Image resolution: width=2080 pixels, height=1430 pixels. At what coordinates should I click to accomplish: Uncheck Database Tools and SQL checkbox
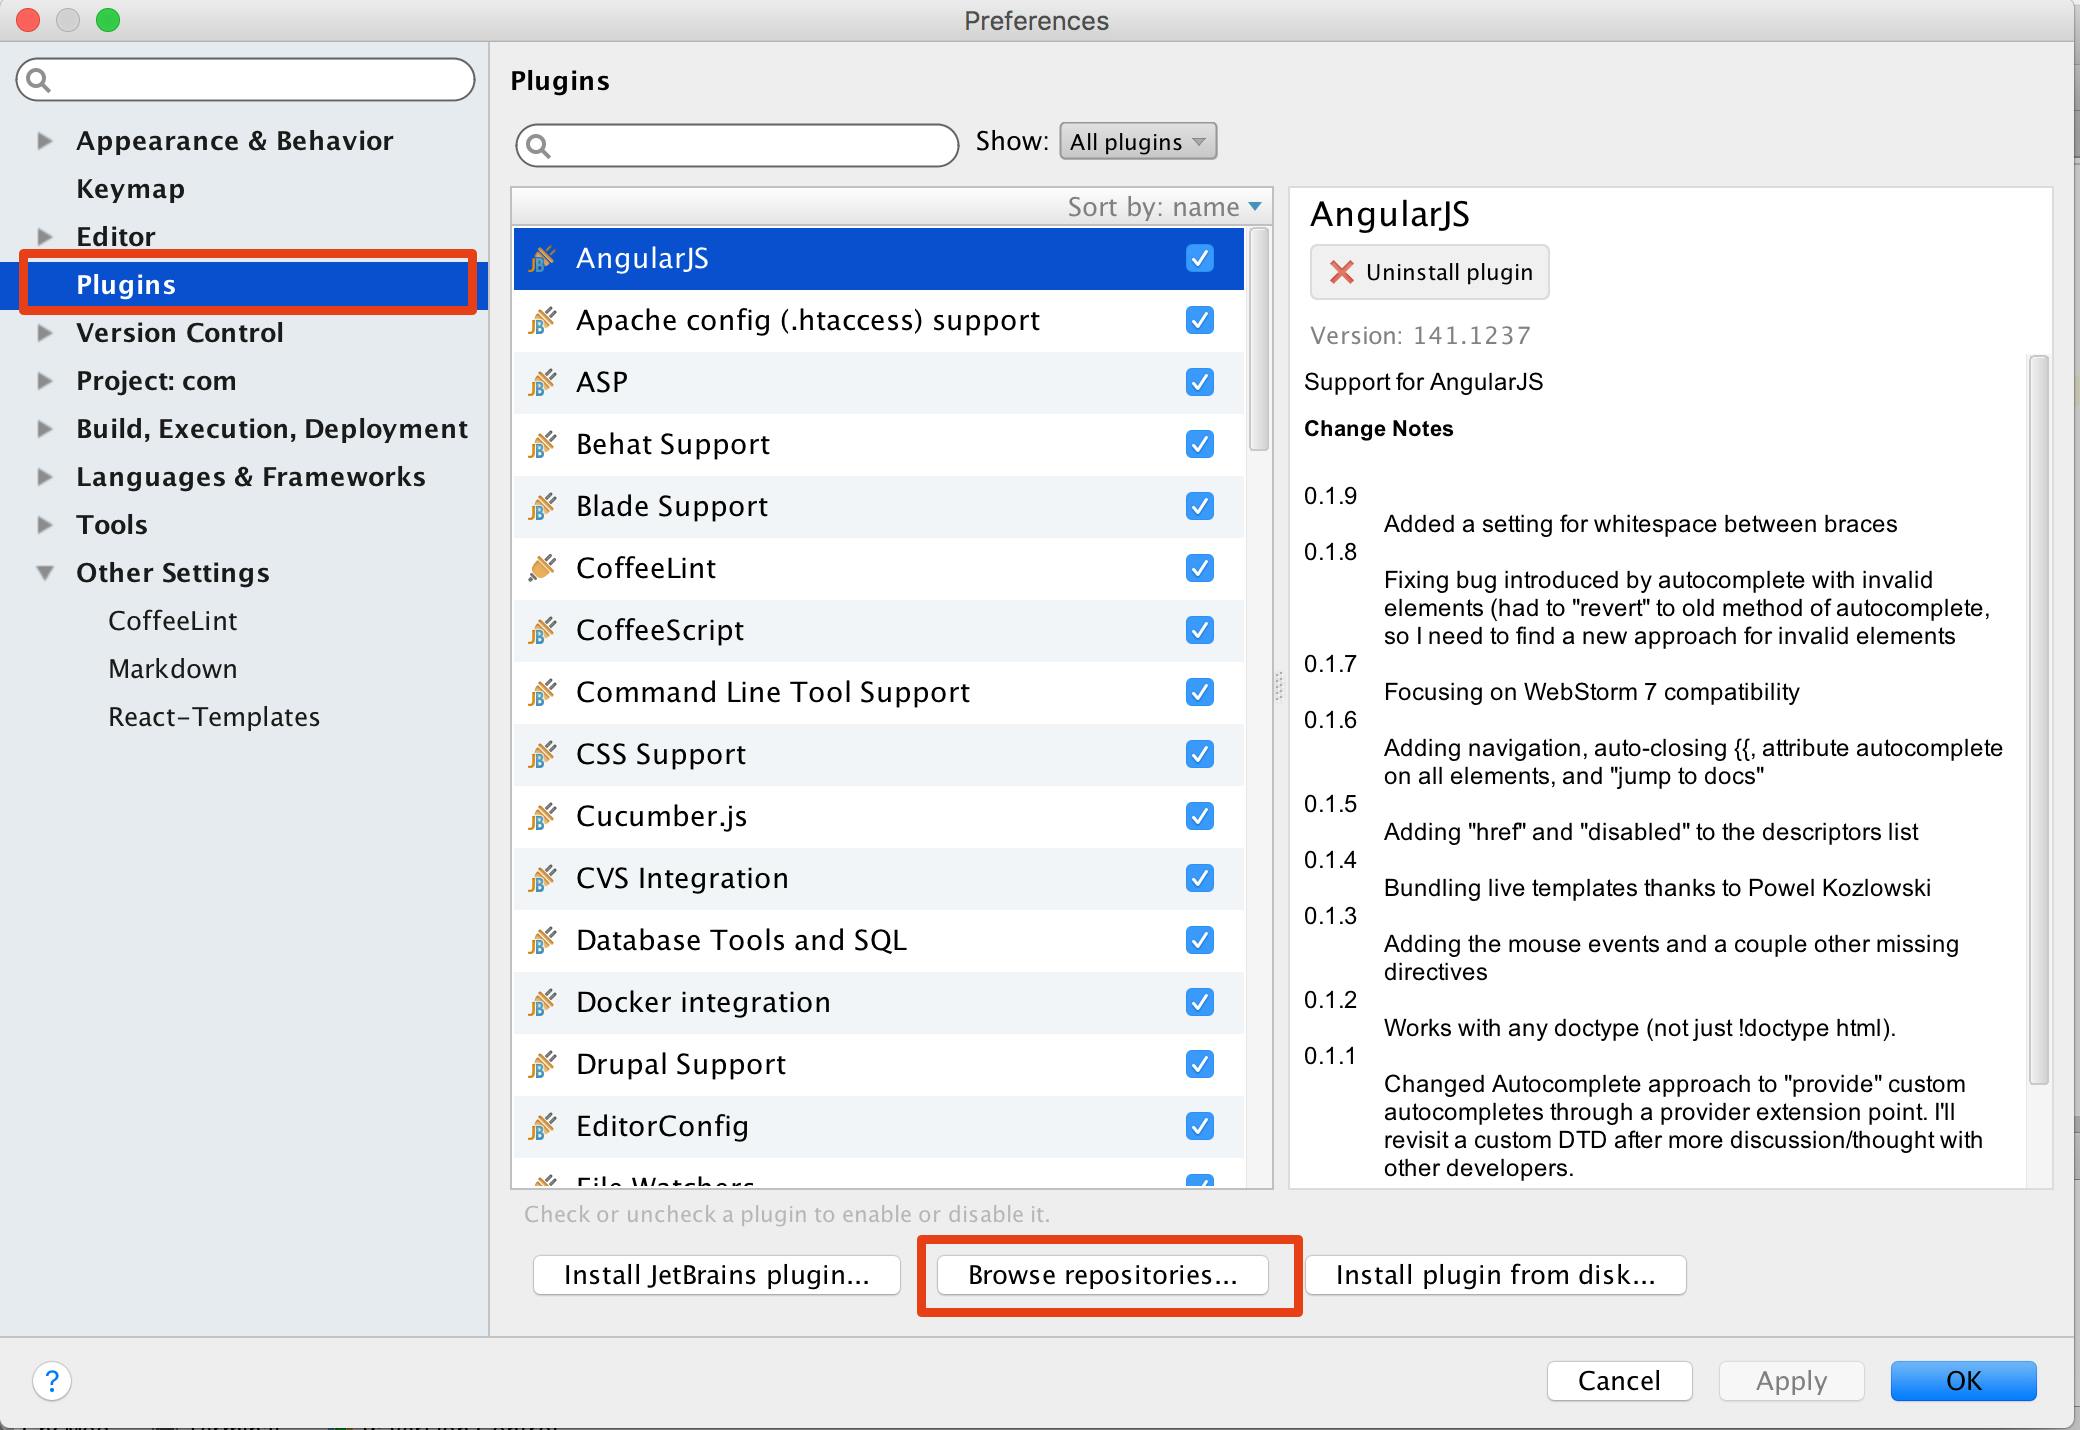pos(1200,940)
